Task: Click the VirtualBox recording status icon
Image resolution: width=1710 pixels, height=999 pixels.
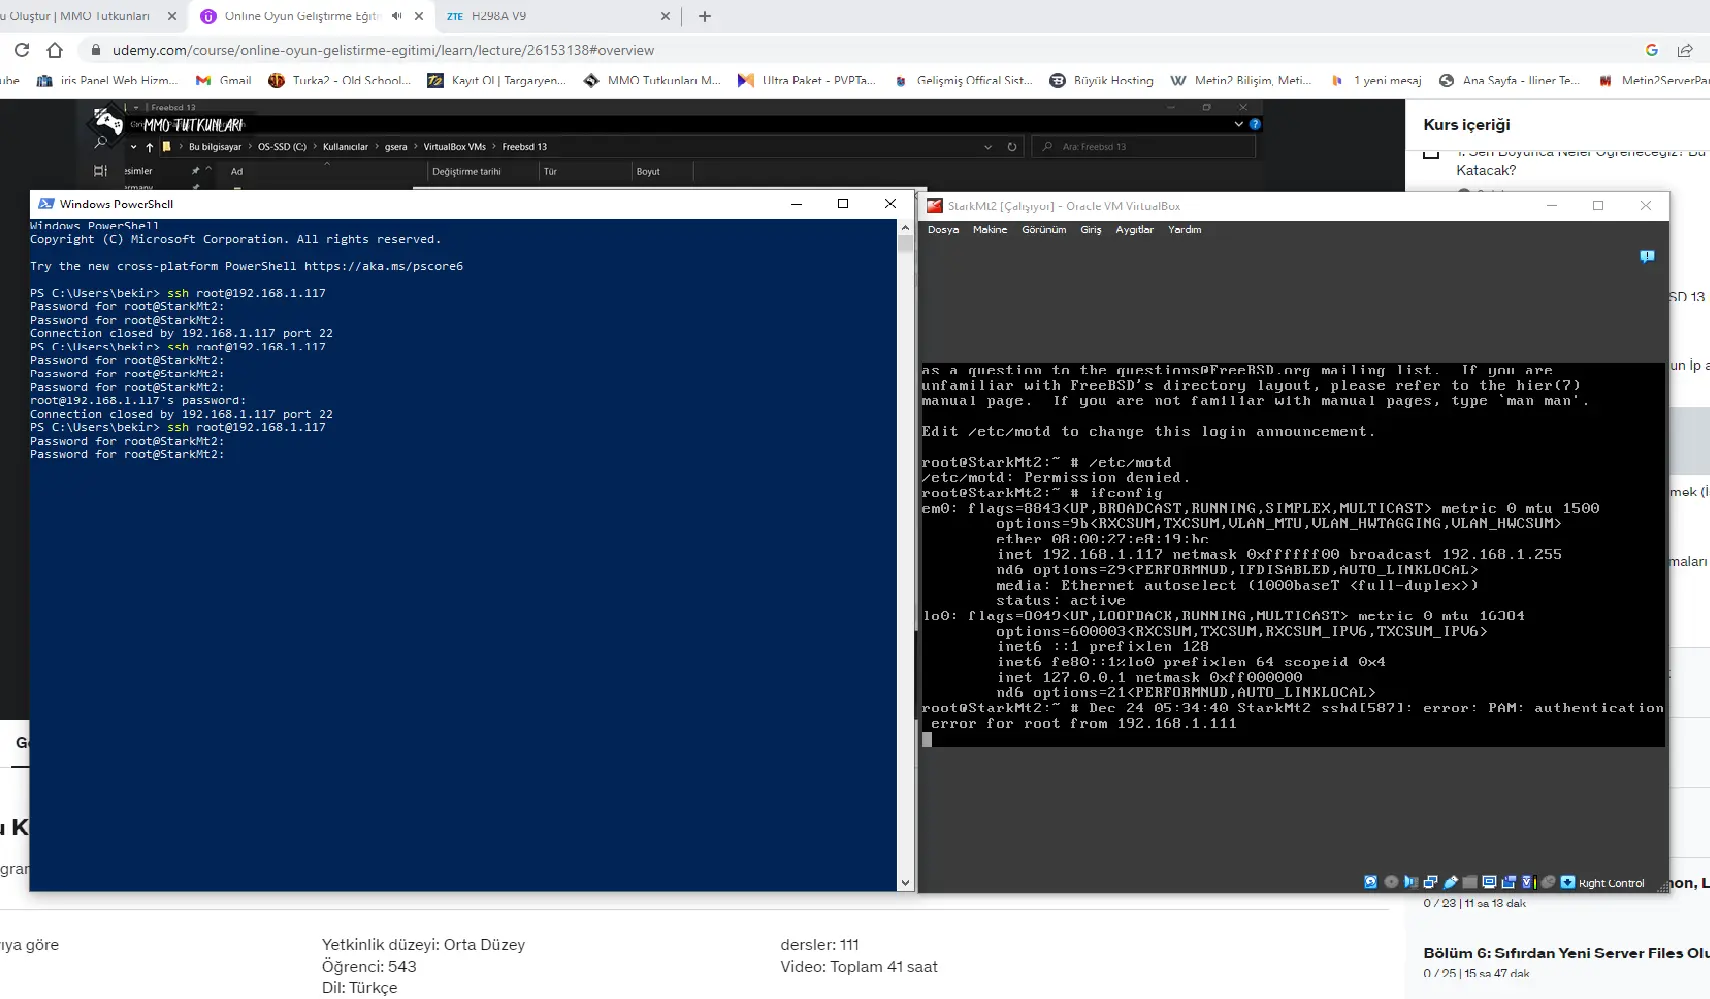Action: [1509, 882]
